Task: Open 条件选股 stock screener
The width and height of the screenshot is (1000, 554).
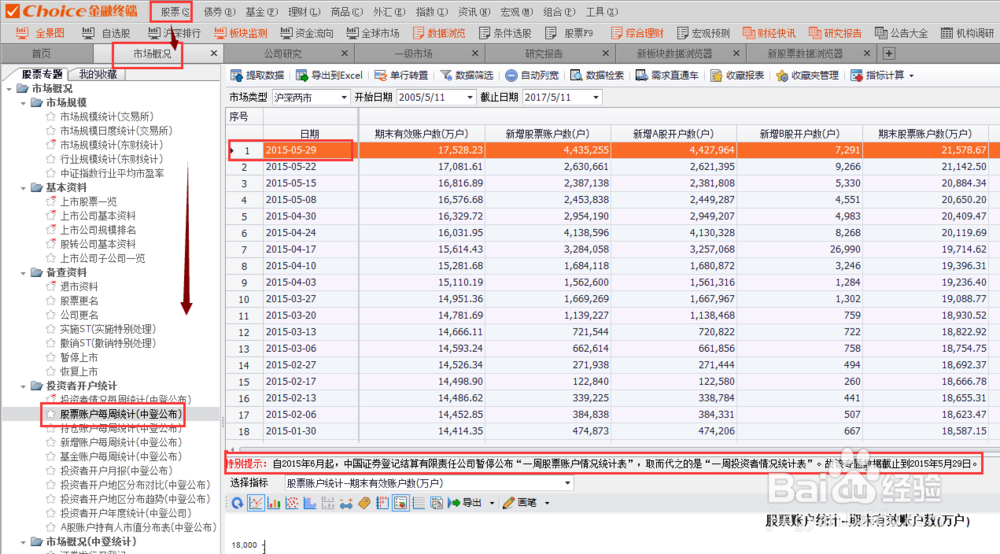Action: pos(505,33)
